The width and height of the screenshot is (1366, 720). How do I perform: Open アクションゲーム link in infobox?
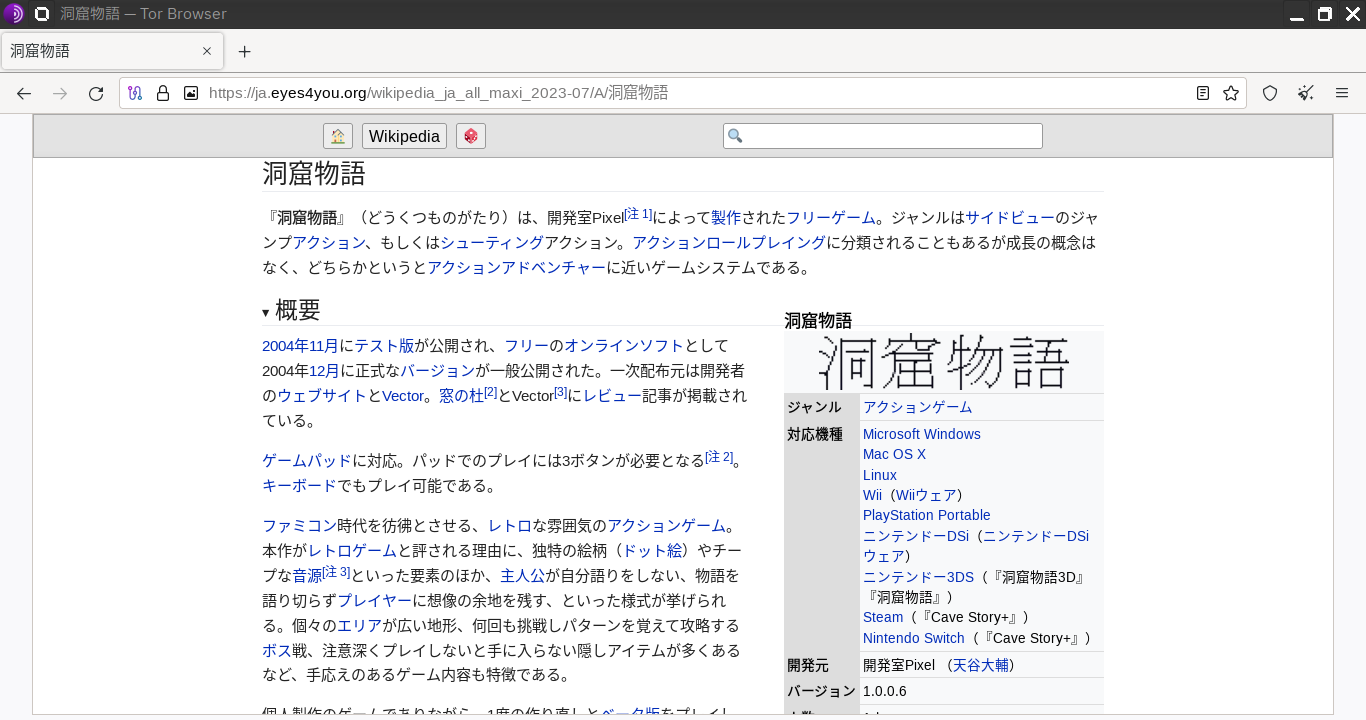(x=917, y=407)
